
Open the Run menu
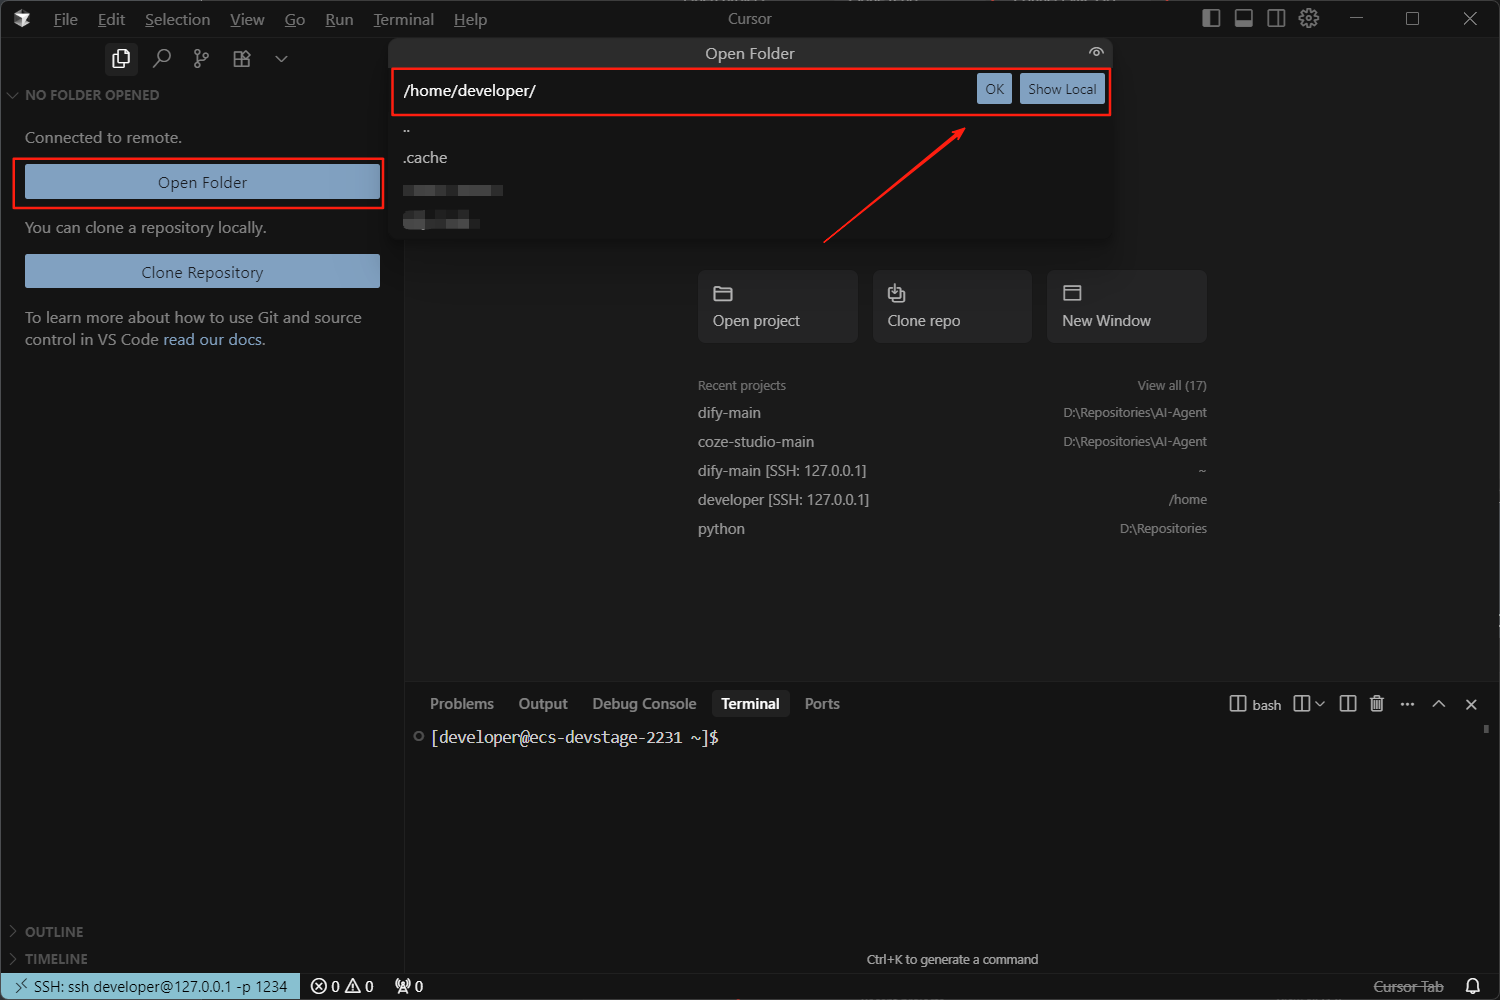click(x=339, y=19)
